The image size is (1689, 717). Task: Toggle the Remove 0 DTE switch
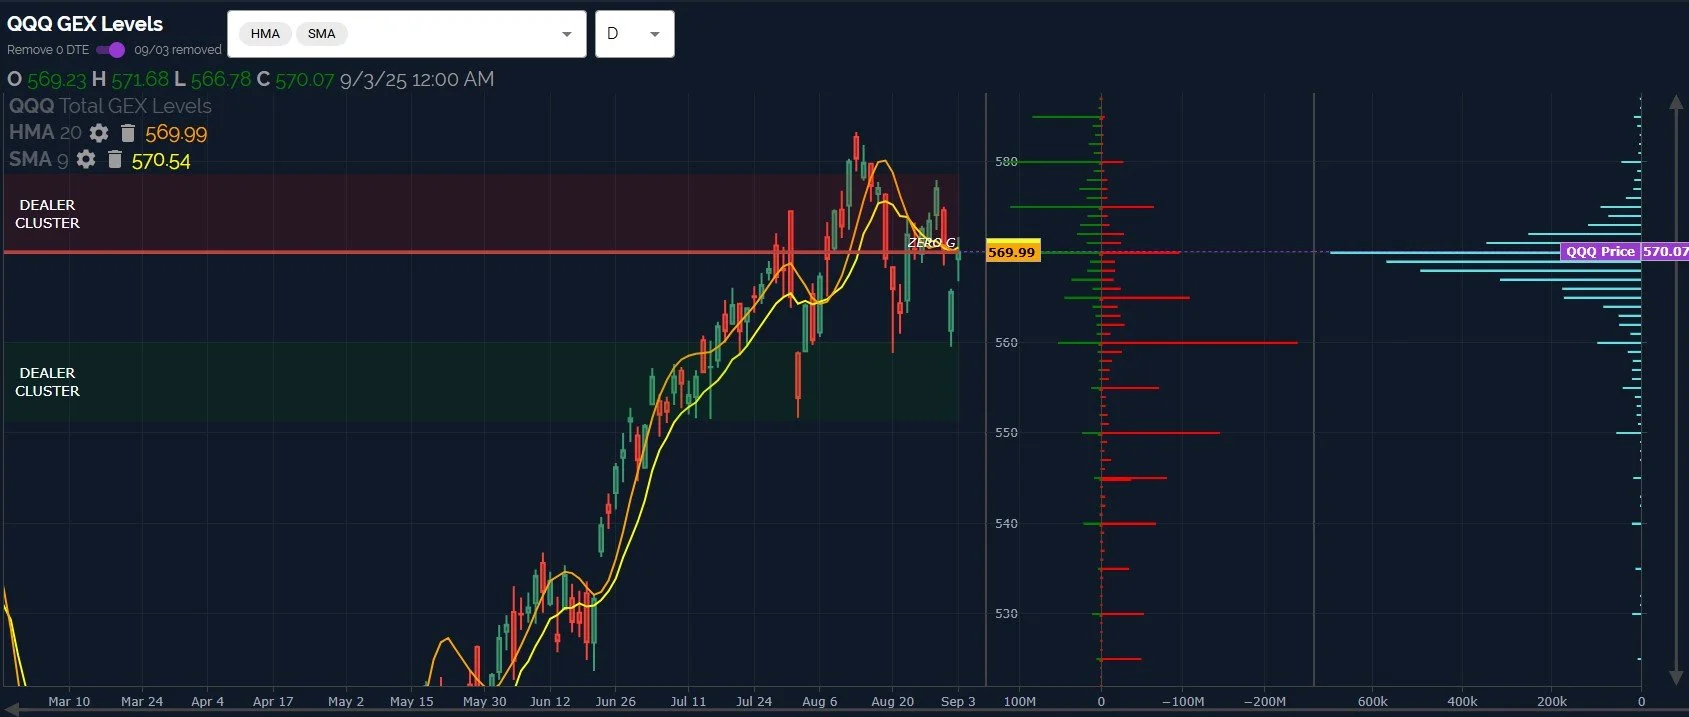[x=110, y=50]
